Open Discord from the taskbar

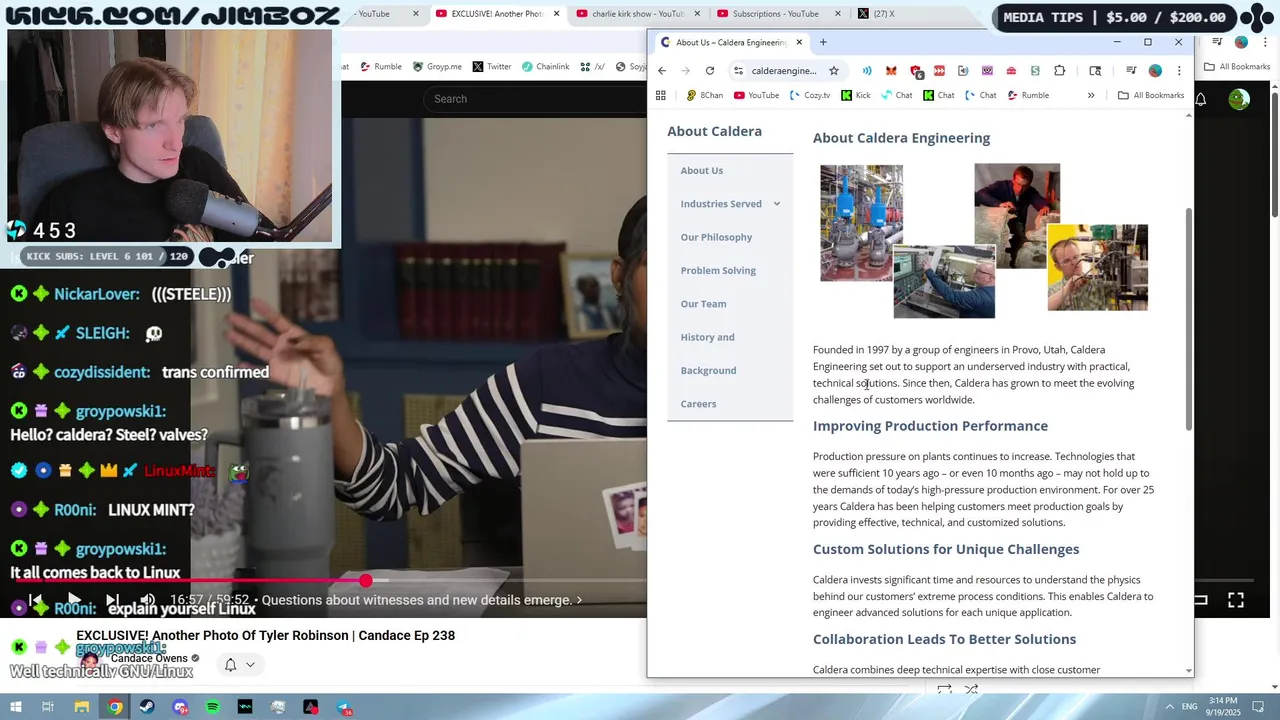coord(180,707)
